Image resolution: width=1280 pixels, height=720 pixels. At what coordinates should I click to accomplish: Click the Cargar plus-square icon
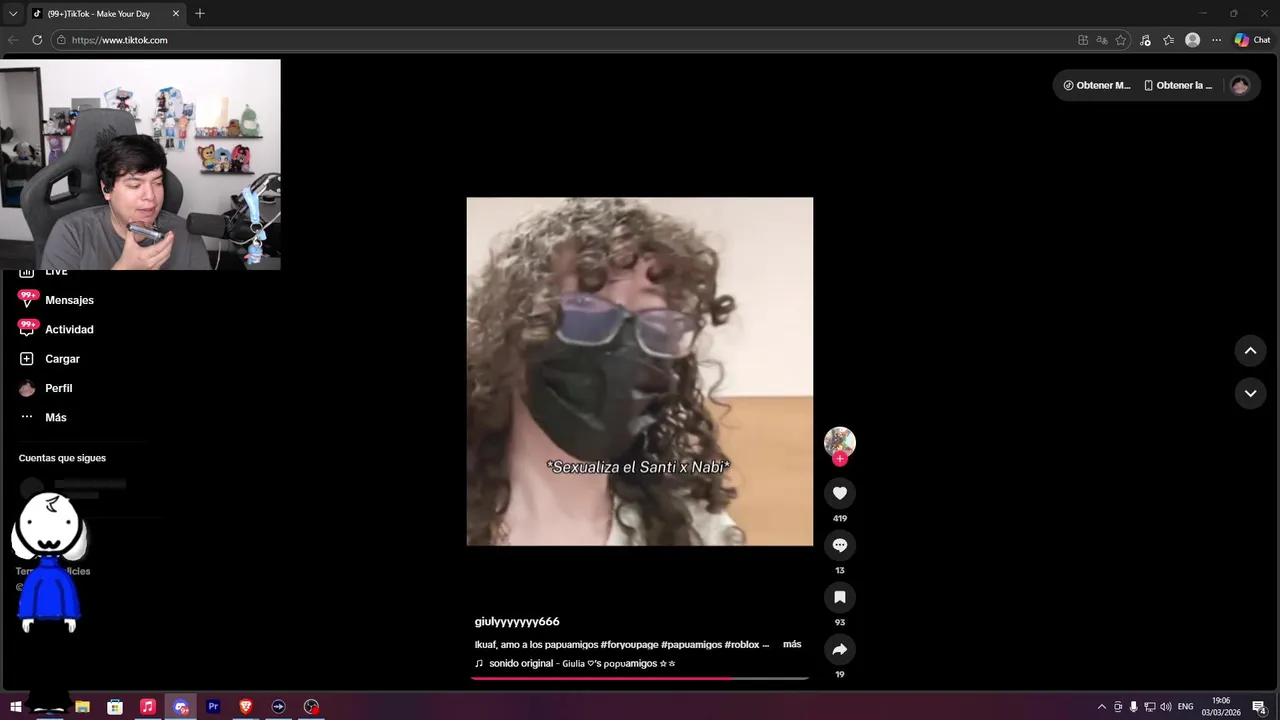(27, 359)
